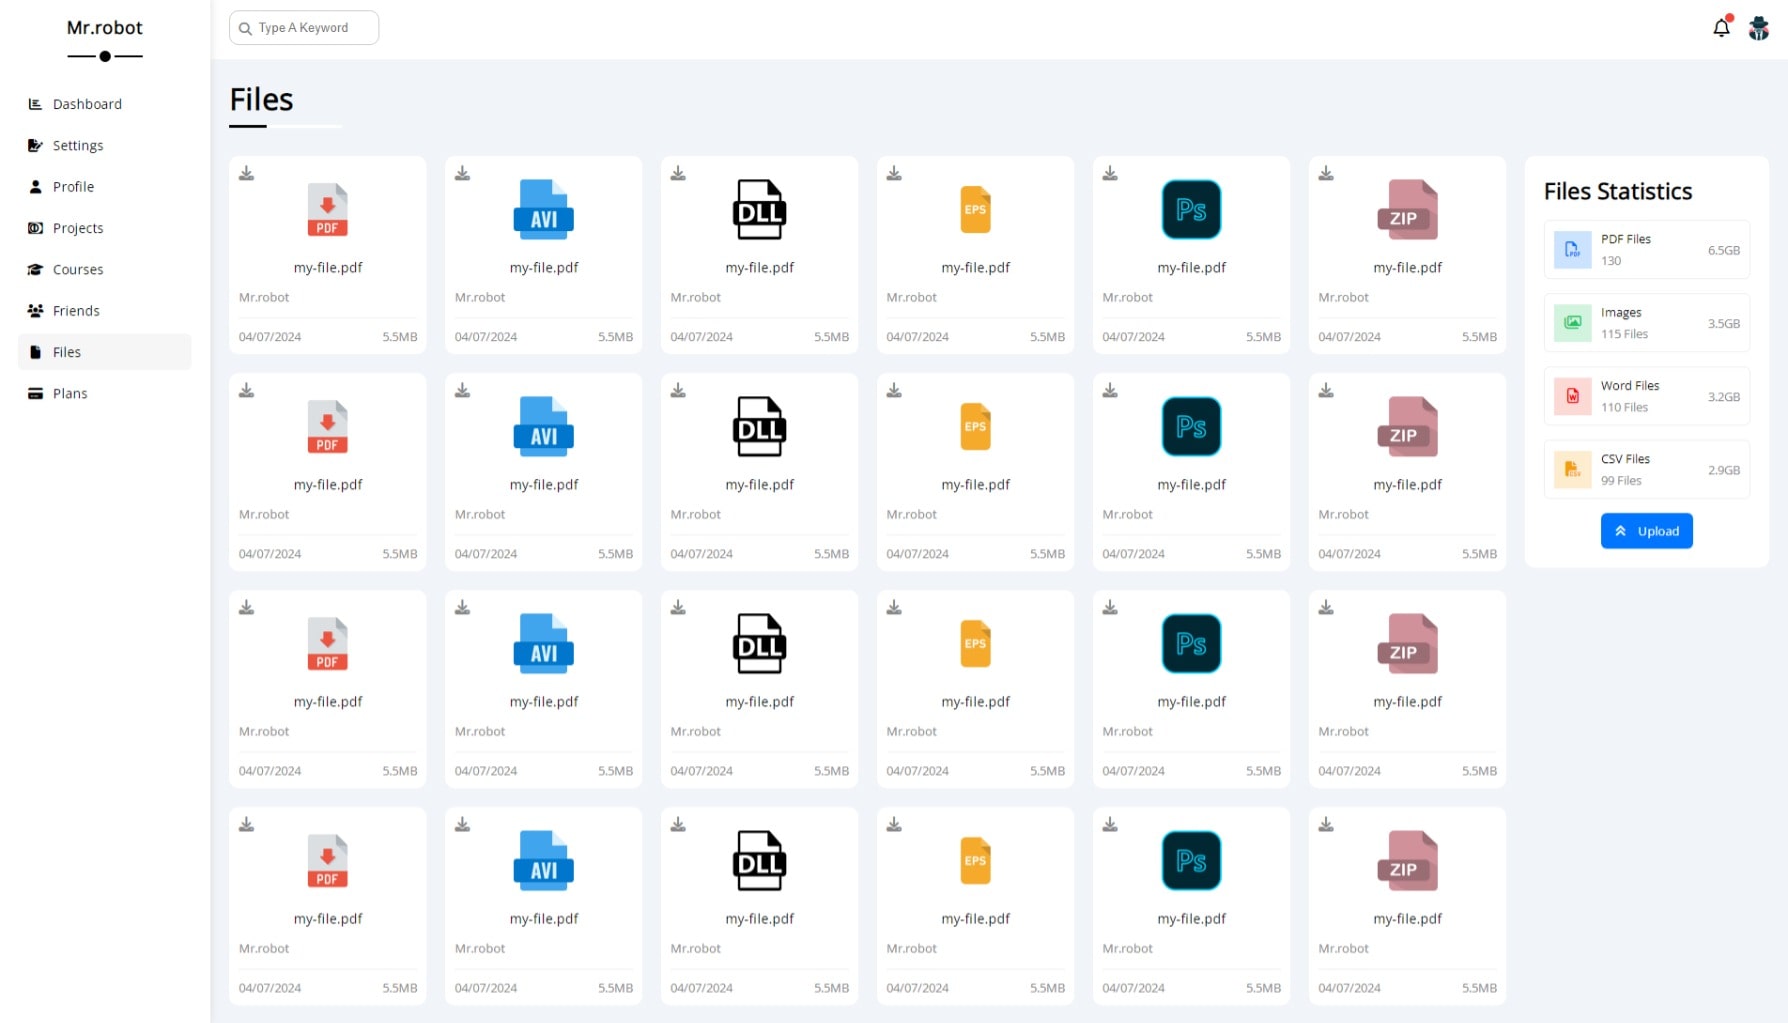Click the Photoshop file icon in the third row

coord(1191,644)
